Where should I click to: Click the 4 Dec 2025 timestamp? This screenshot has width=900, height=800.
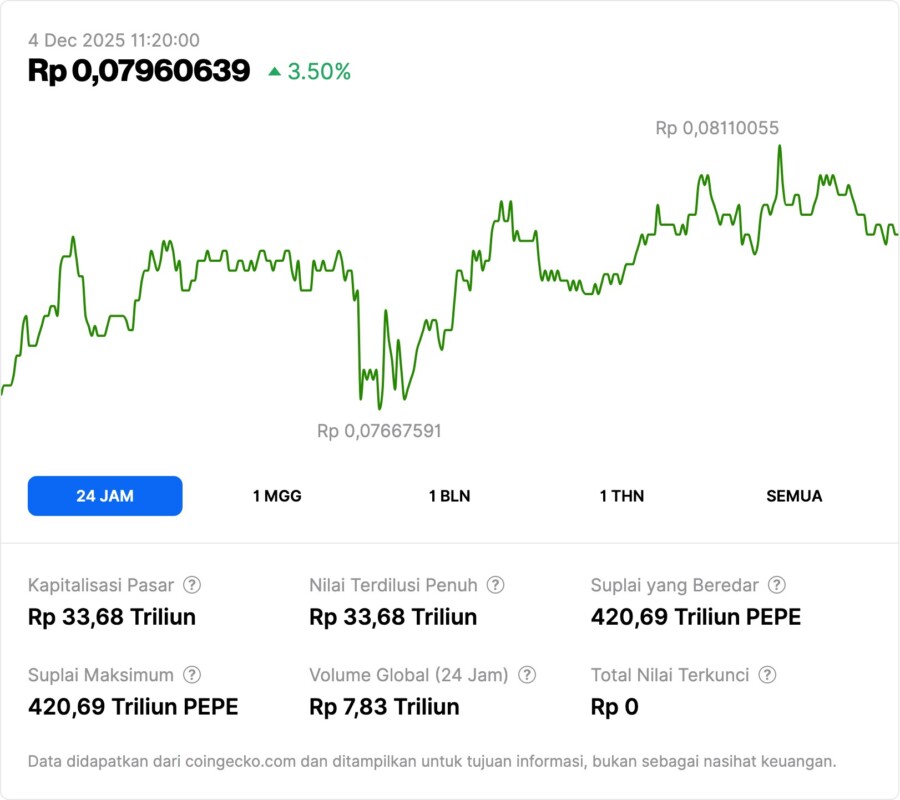point(114,40)
